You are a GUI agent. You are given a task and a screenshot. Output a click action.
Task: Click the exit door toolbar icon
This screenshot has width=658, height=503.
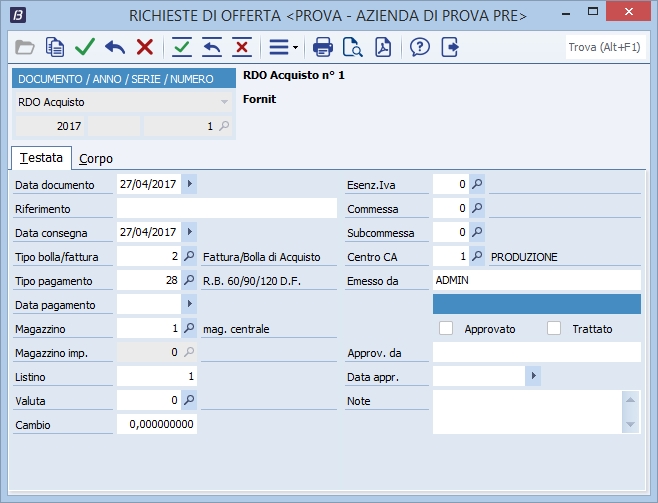(x=450, y=47)
